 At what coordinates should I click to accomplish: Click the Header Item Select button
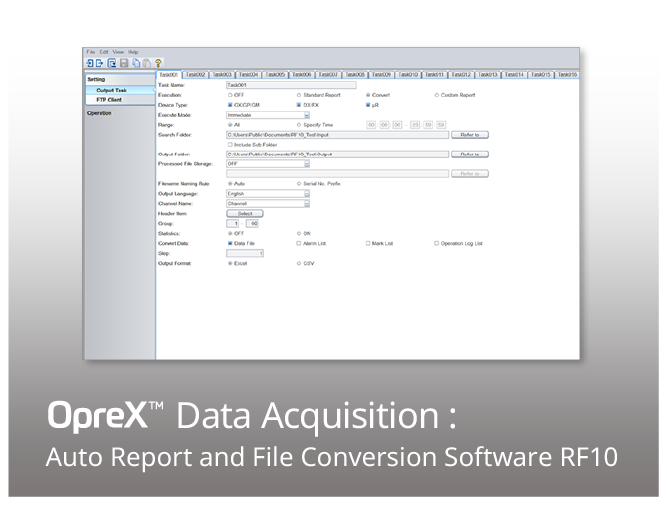click(x=245, y=214)
